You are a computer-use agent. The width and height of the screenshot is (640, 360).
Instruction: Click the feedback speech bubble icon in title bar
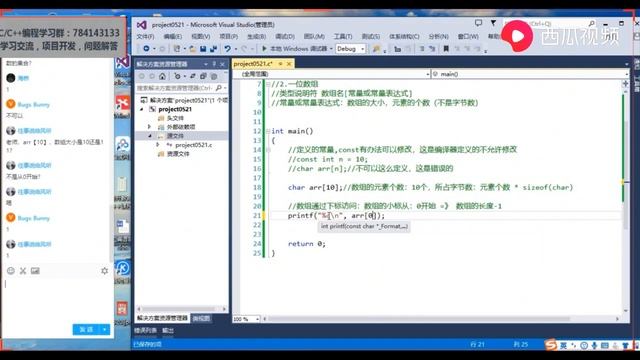pos(478,23)
